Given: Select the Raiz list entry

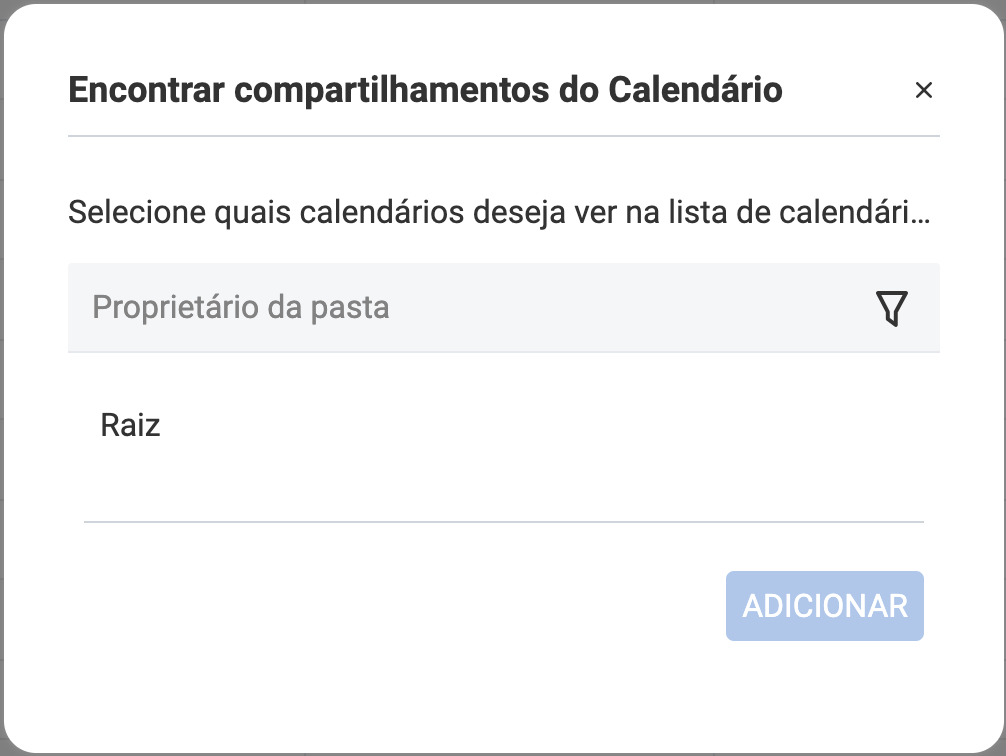Looking at the screenshot, I should 131,426.
